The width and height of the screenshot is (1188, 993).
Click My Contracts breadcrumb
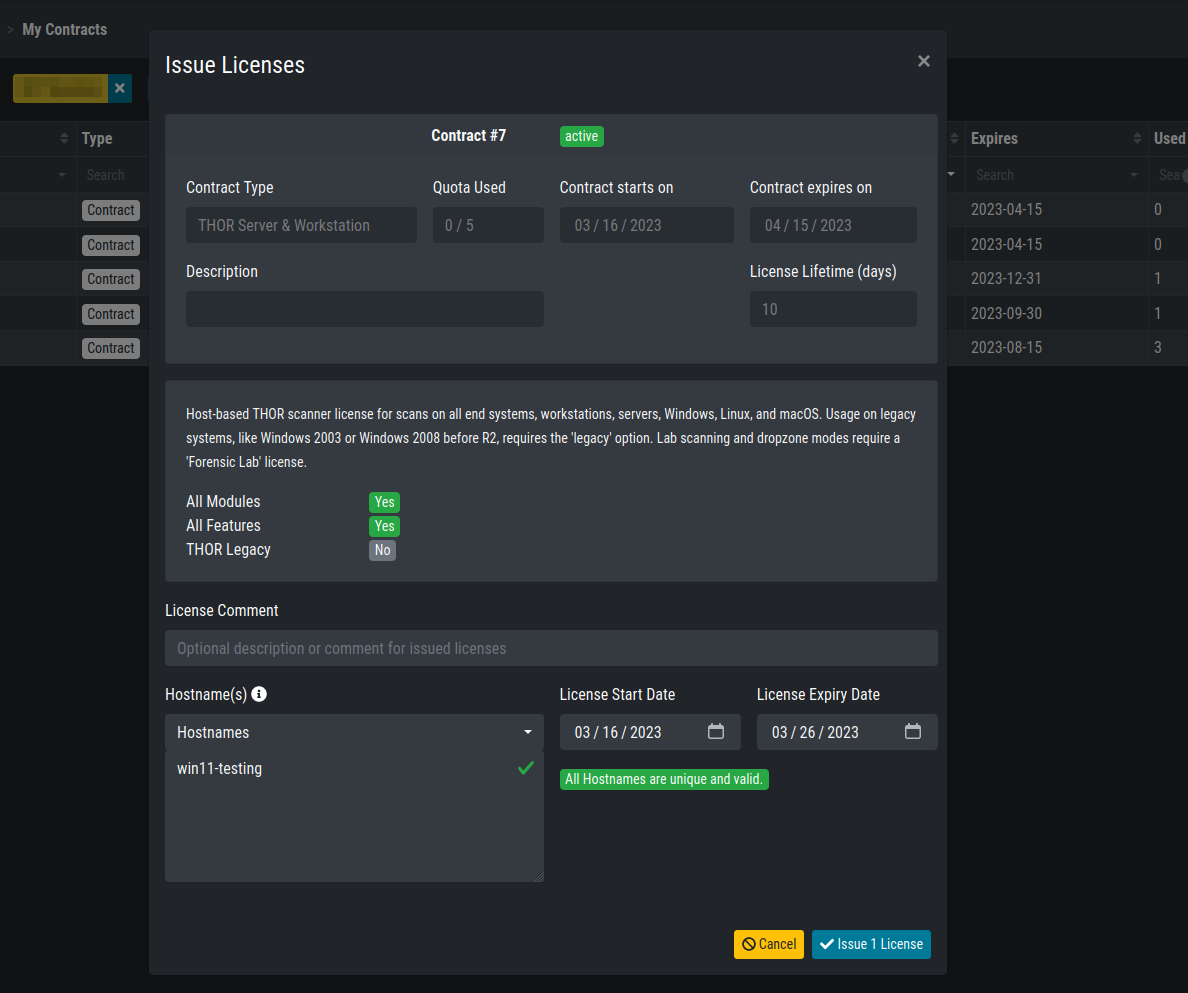64,30
